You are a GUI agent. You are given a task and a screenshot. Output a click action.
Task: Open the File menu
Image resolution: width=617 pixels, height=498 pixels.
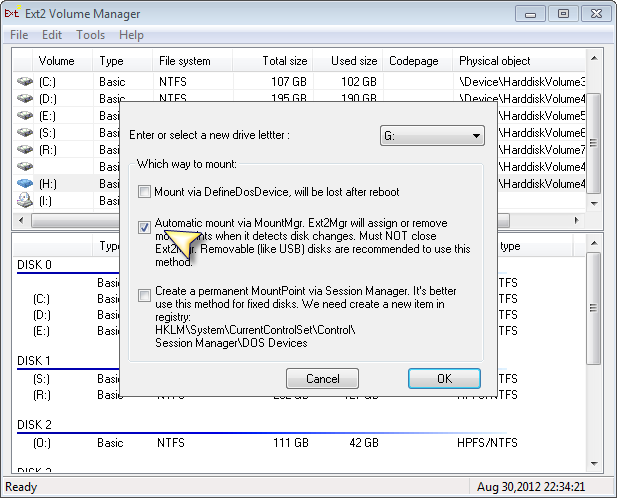(19, 35)
